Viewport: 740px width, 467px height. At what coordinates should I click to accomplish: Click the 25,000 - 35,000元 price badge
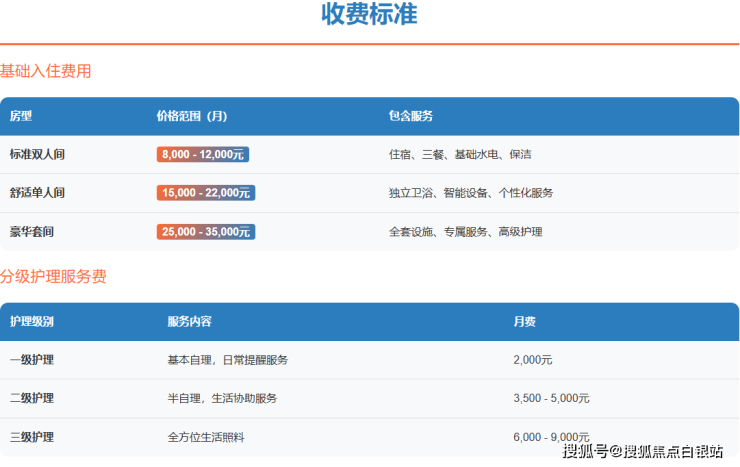click(205, 232)
